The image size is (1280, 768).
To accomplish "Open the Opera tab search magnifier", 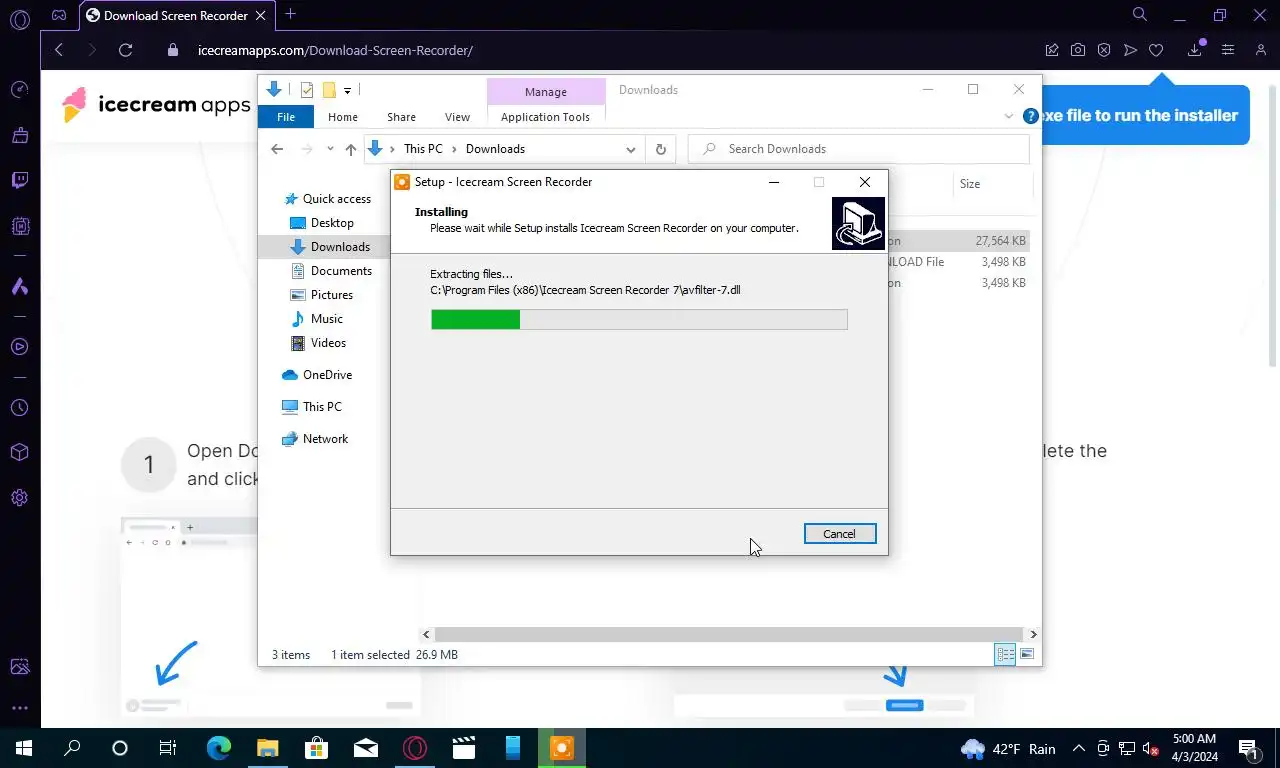I will [x=1140, y=15].
